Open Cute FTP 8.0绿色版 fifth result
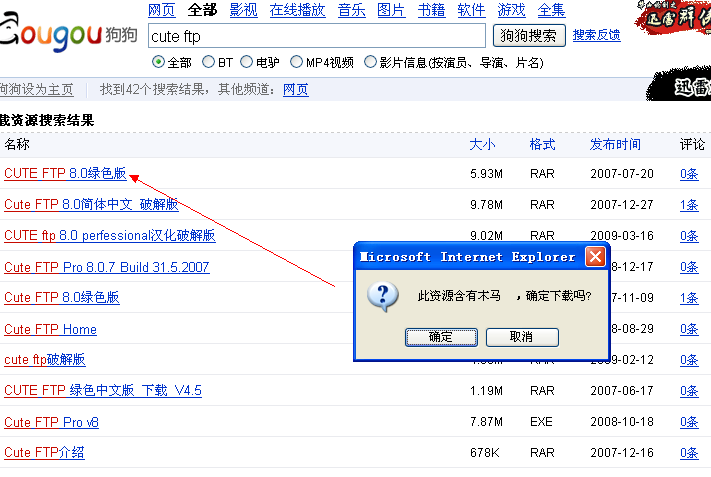 click(62, 297)
